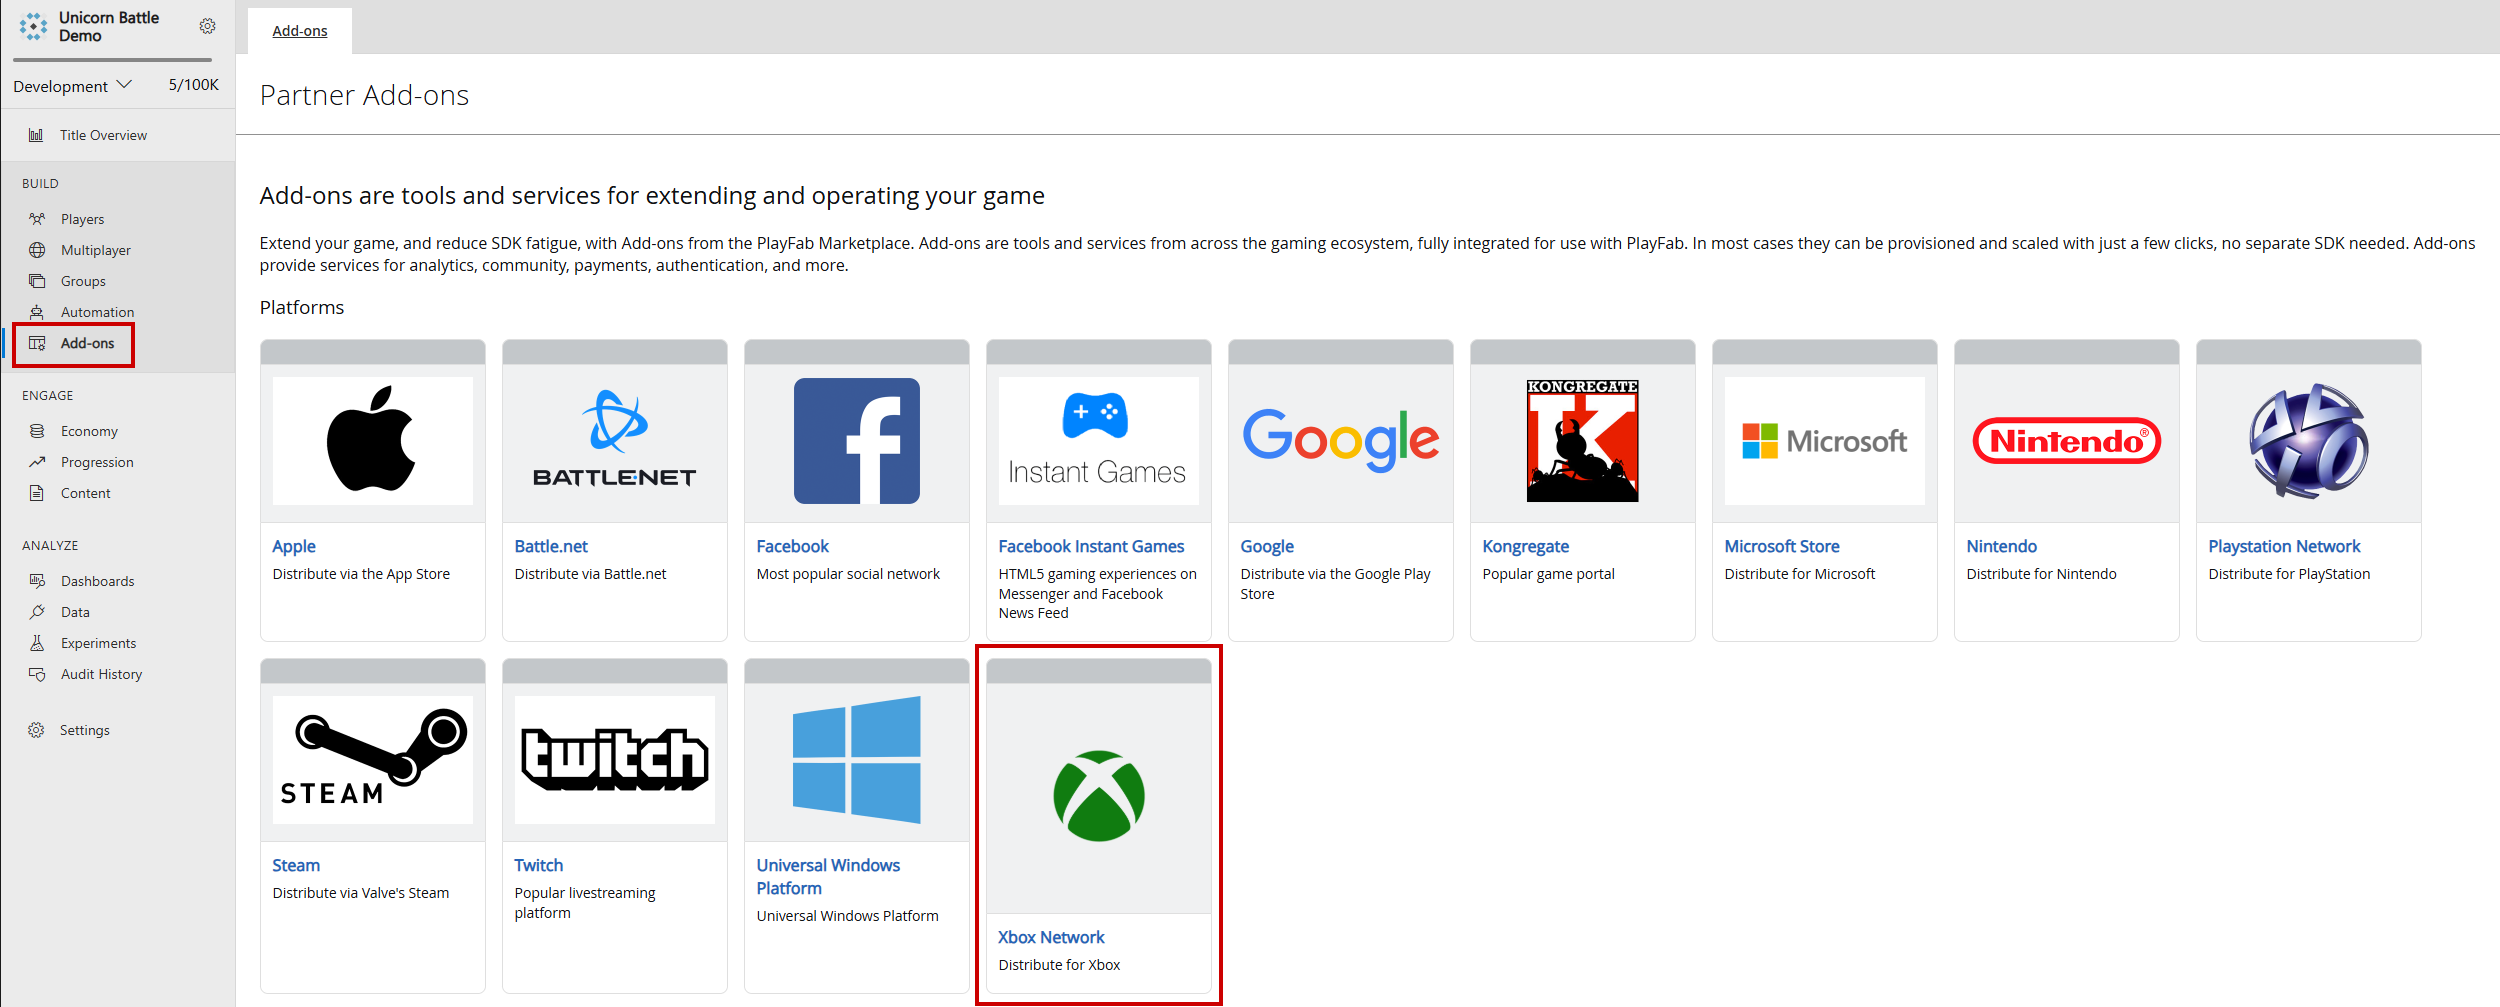Open the Twitch add-on link
This screenshot has height=1007, width=2500.
point(539,865)
